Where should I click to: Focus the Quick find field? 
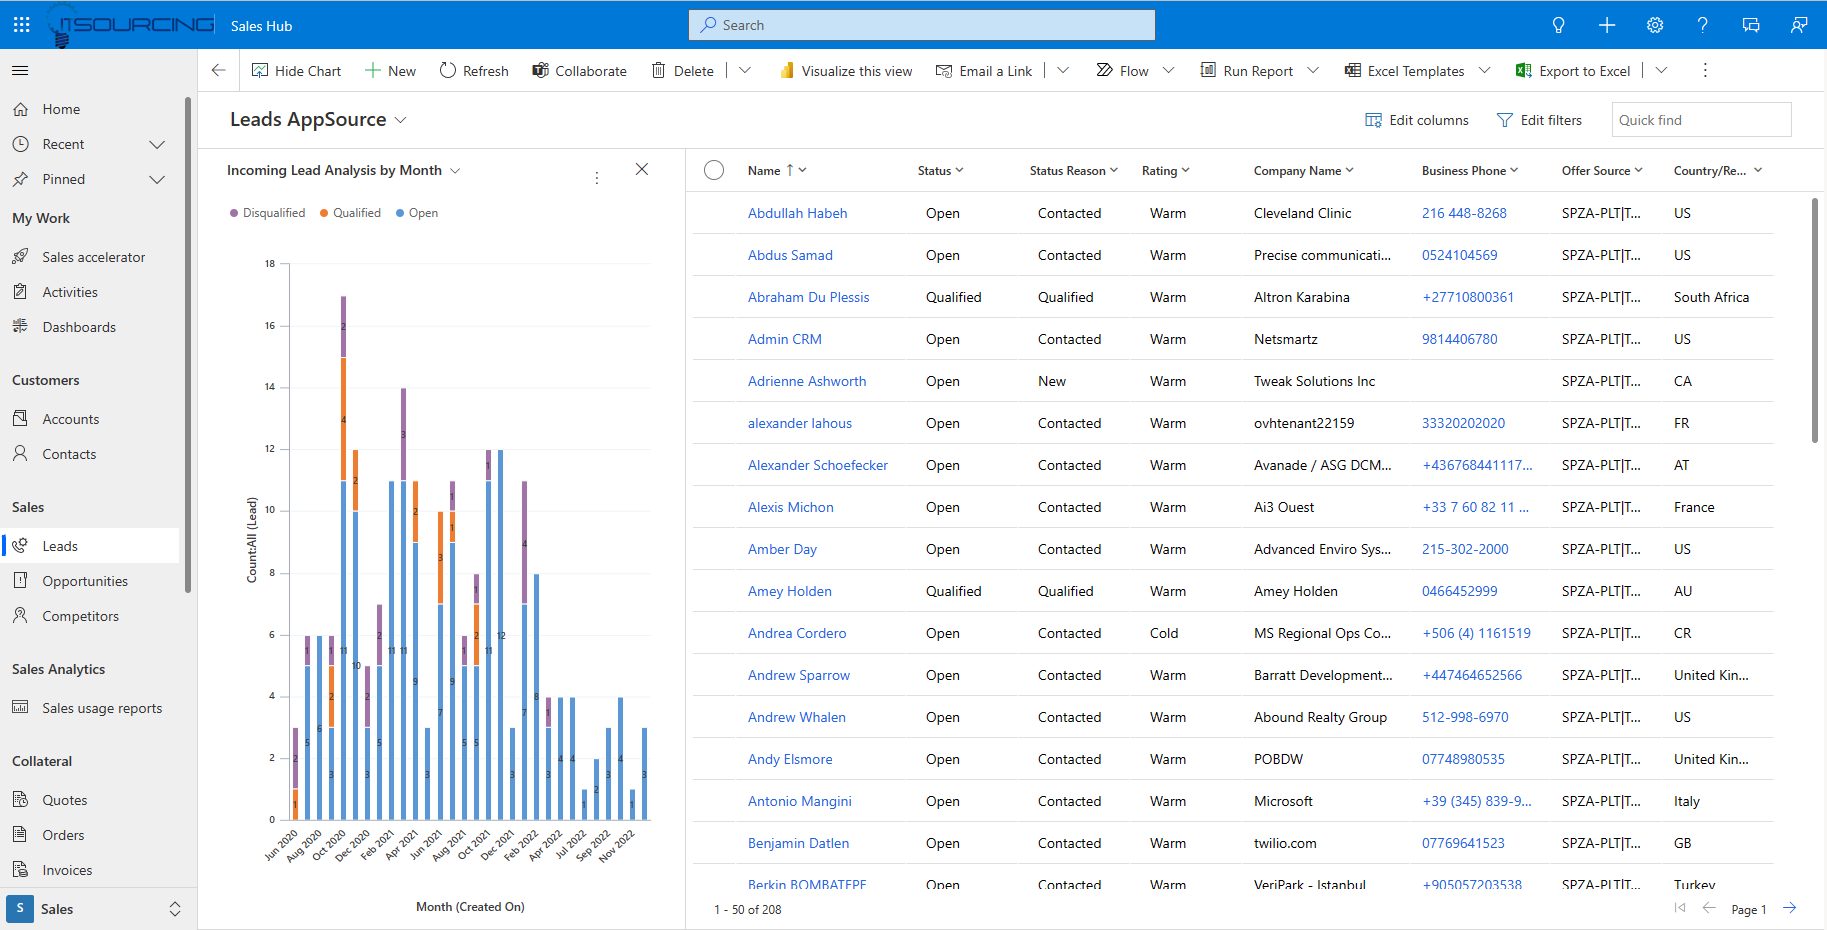click(1701, 120)
